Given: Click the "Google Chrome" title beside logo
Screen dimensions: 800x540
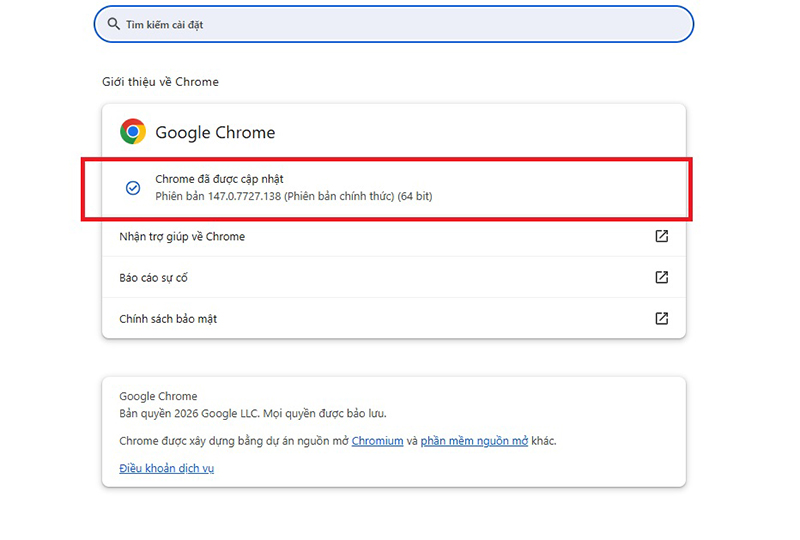Looking at the screenshot, I should point(215,133).
